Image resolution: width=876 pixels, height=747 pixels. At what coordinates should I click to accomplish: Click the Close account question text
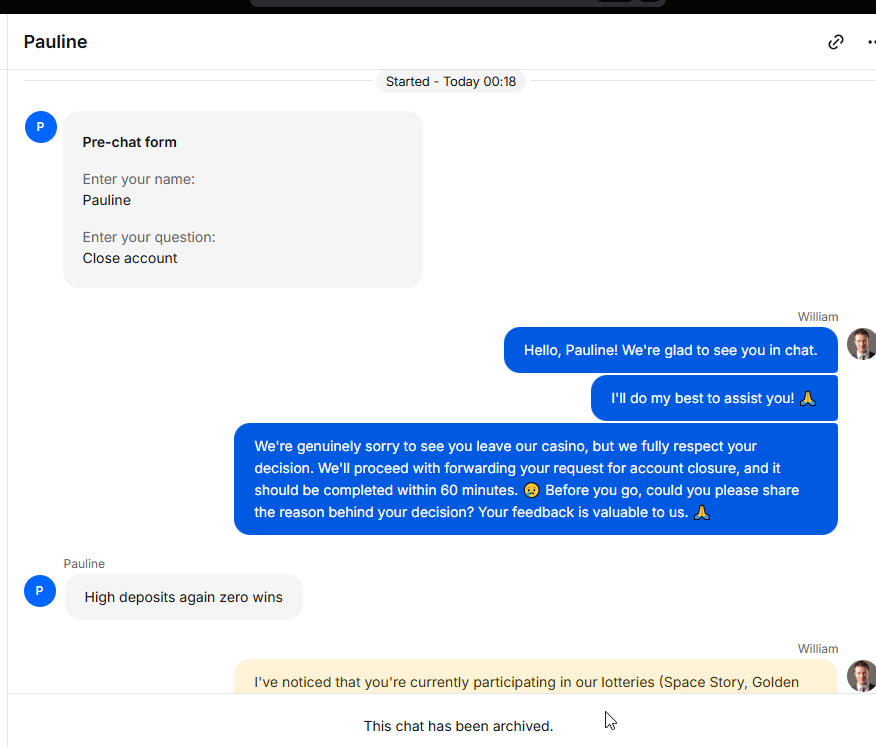(130, 258)
